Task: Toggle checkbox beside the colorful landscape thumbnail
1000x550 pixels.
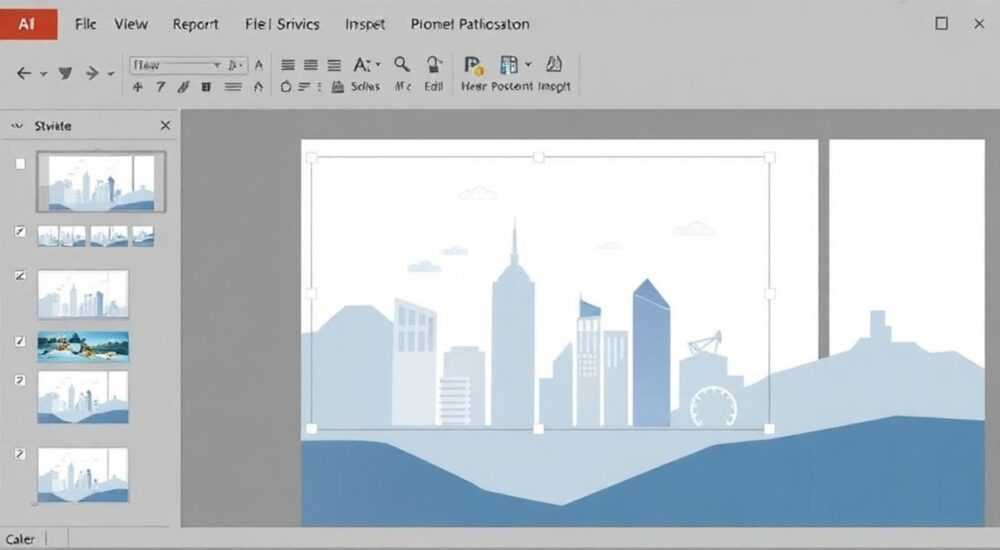Action: [20, 341]
